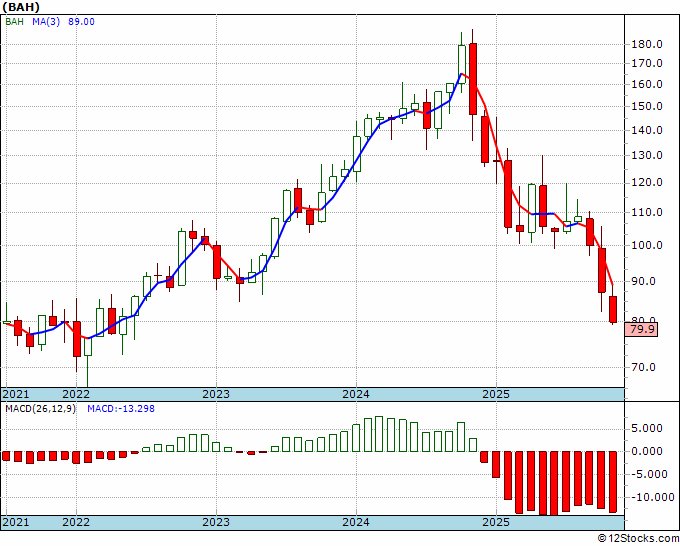Open the 12Stocks.com copyright link
The height and width of the screenshot is (546, 680).
[x=638, y=539]
